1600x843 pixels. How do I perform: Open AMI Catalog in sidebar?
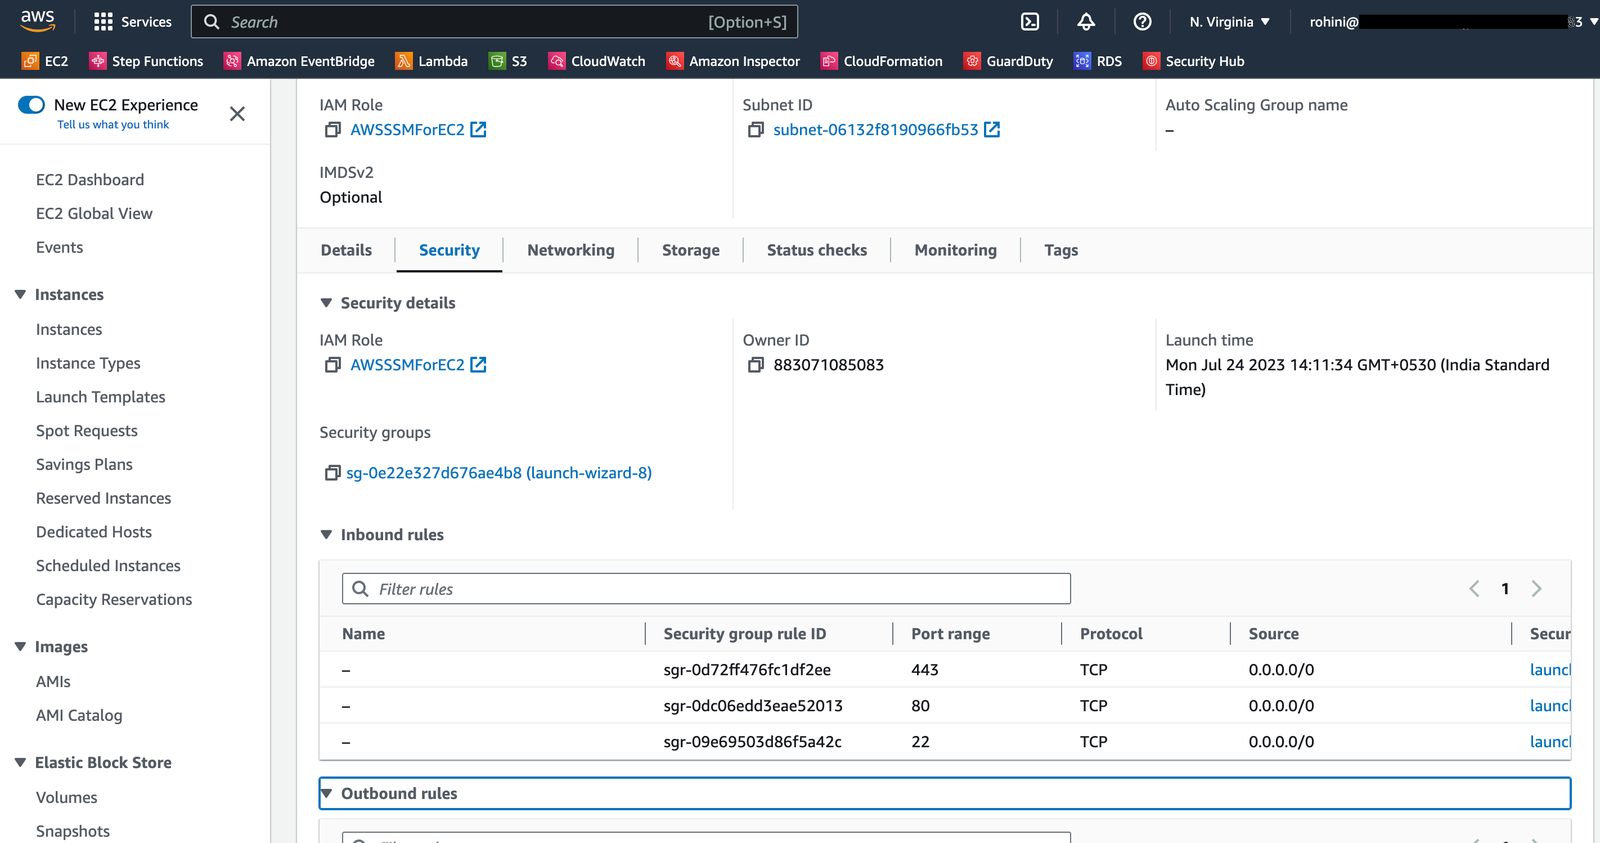(79, 716)
